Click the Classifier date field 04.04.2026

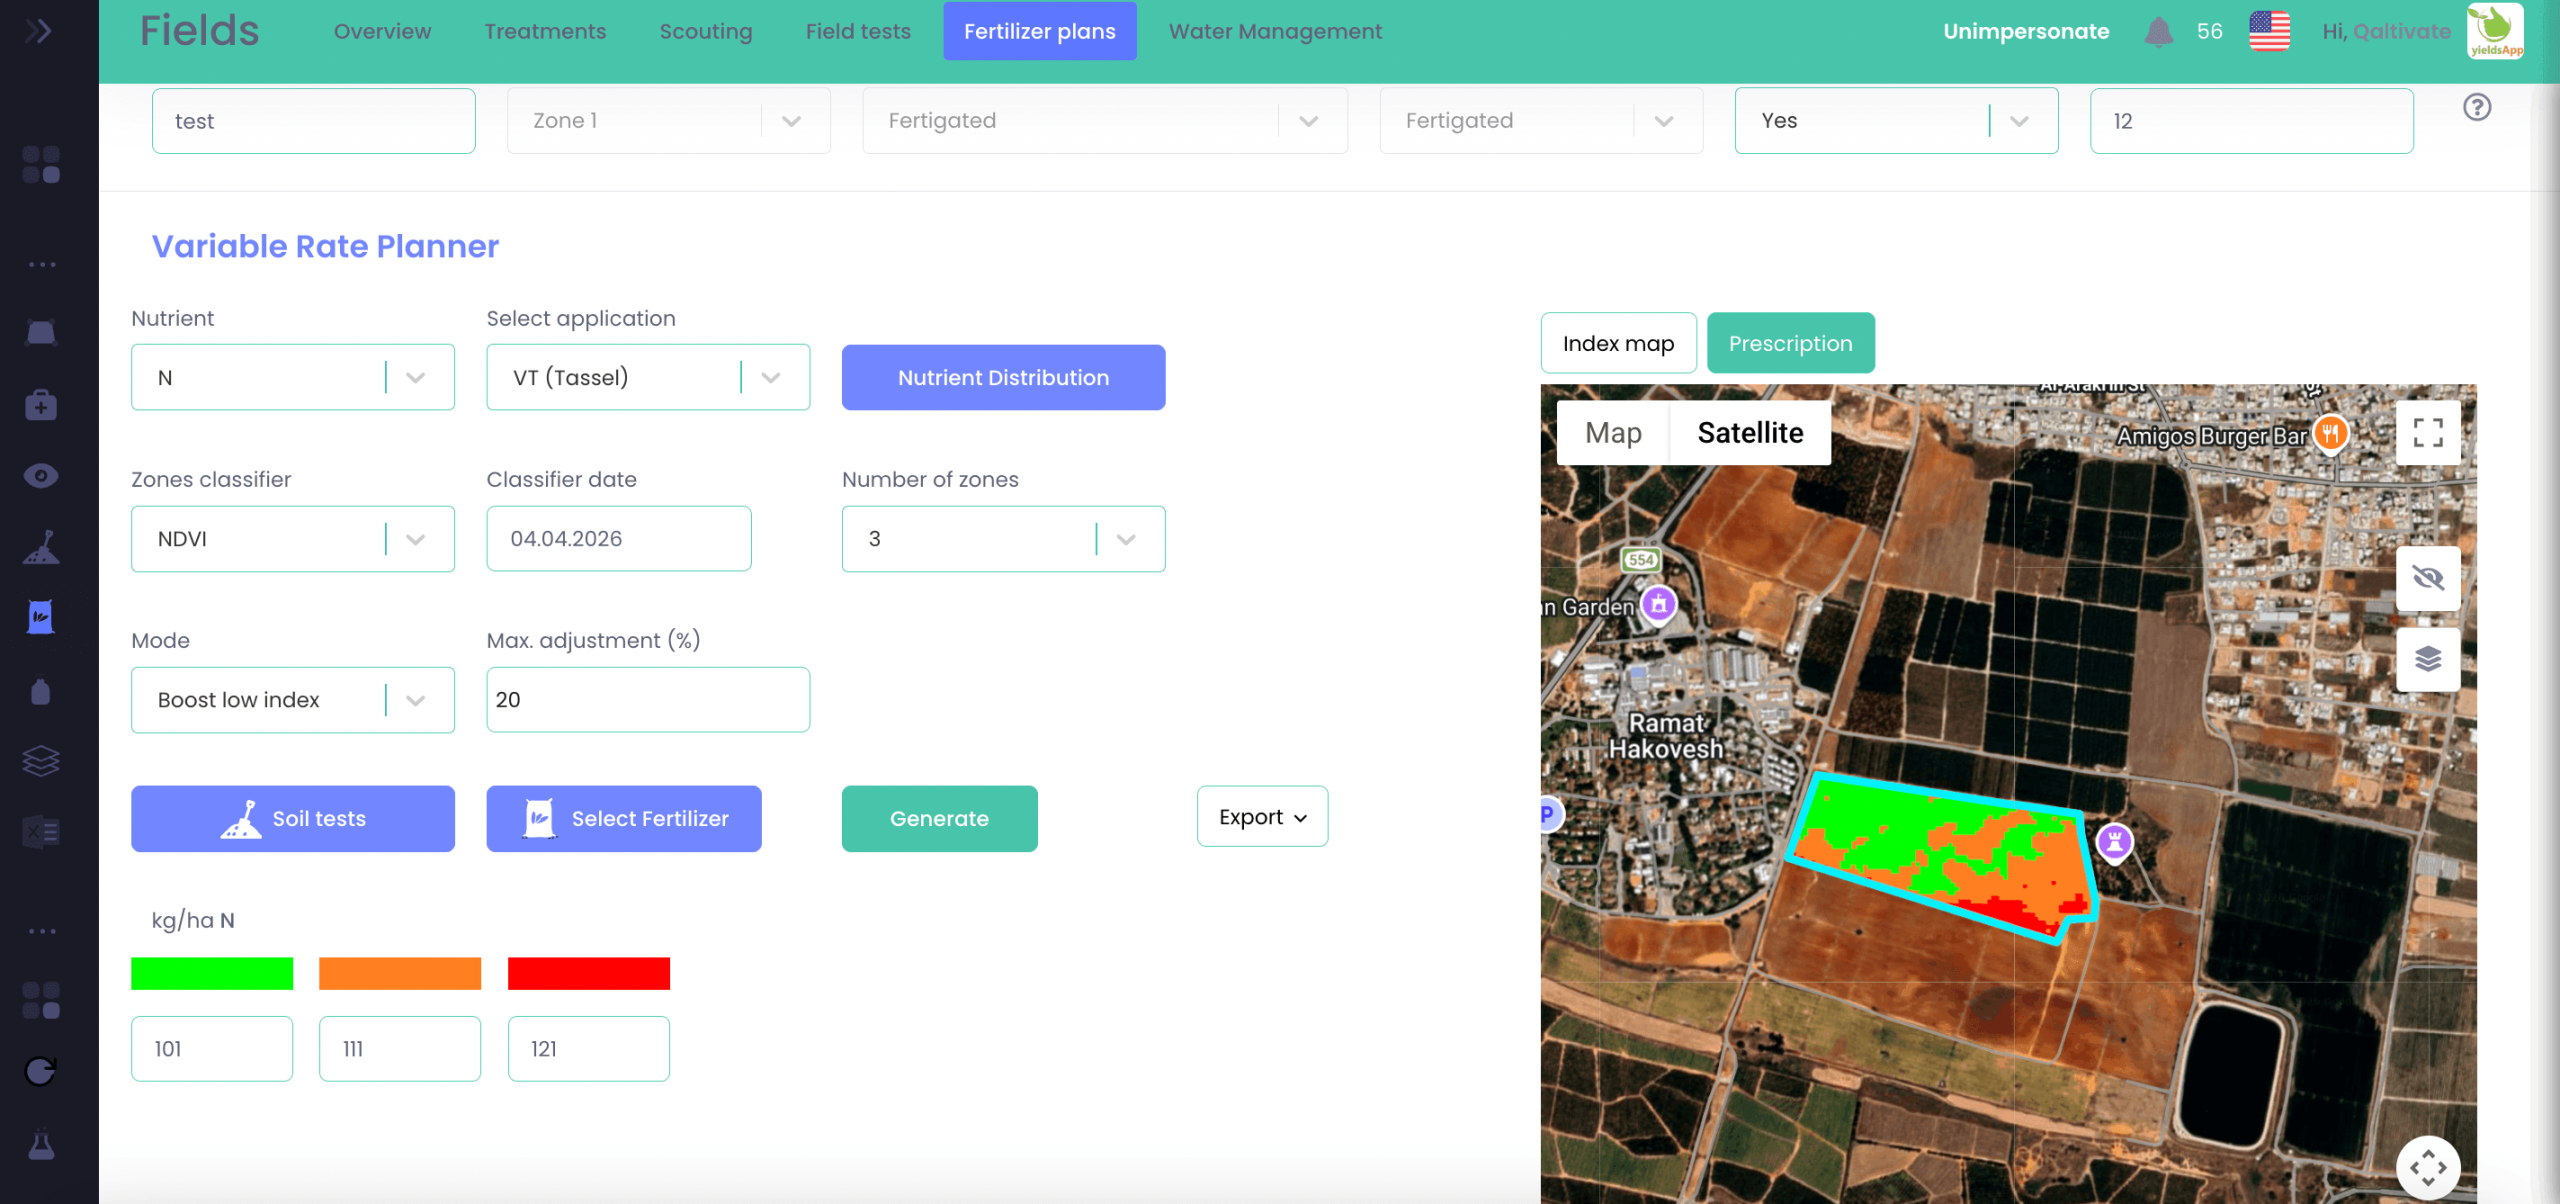pyautogui.click(x=619, y=538)
